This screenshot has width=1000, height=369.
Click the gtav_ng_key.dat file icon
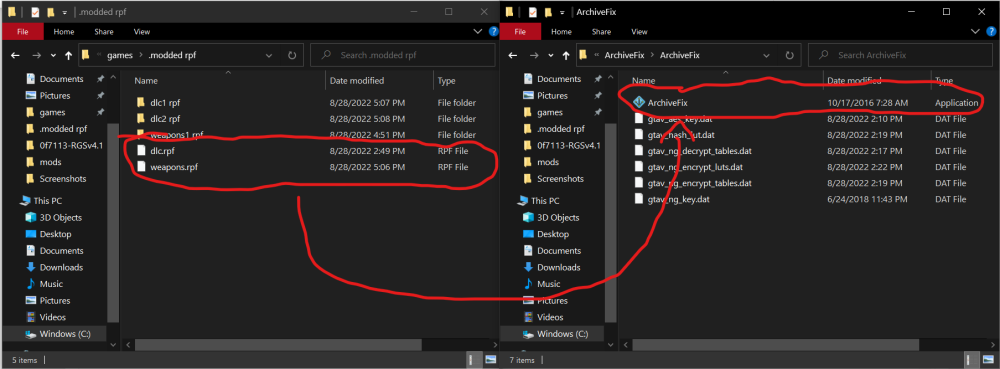coord(638,199)
